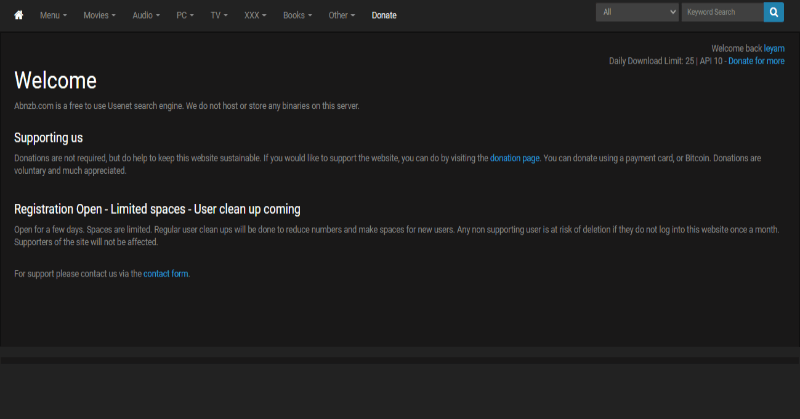Go to Donate in the navbar
The height and width of the screenshot is (419, 800).
(384, 16)
